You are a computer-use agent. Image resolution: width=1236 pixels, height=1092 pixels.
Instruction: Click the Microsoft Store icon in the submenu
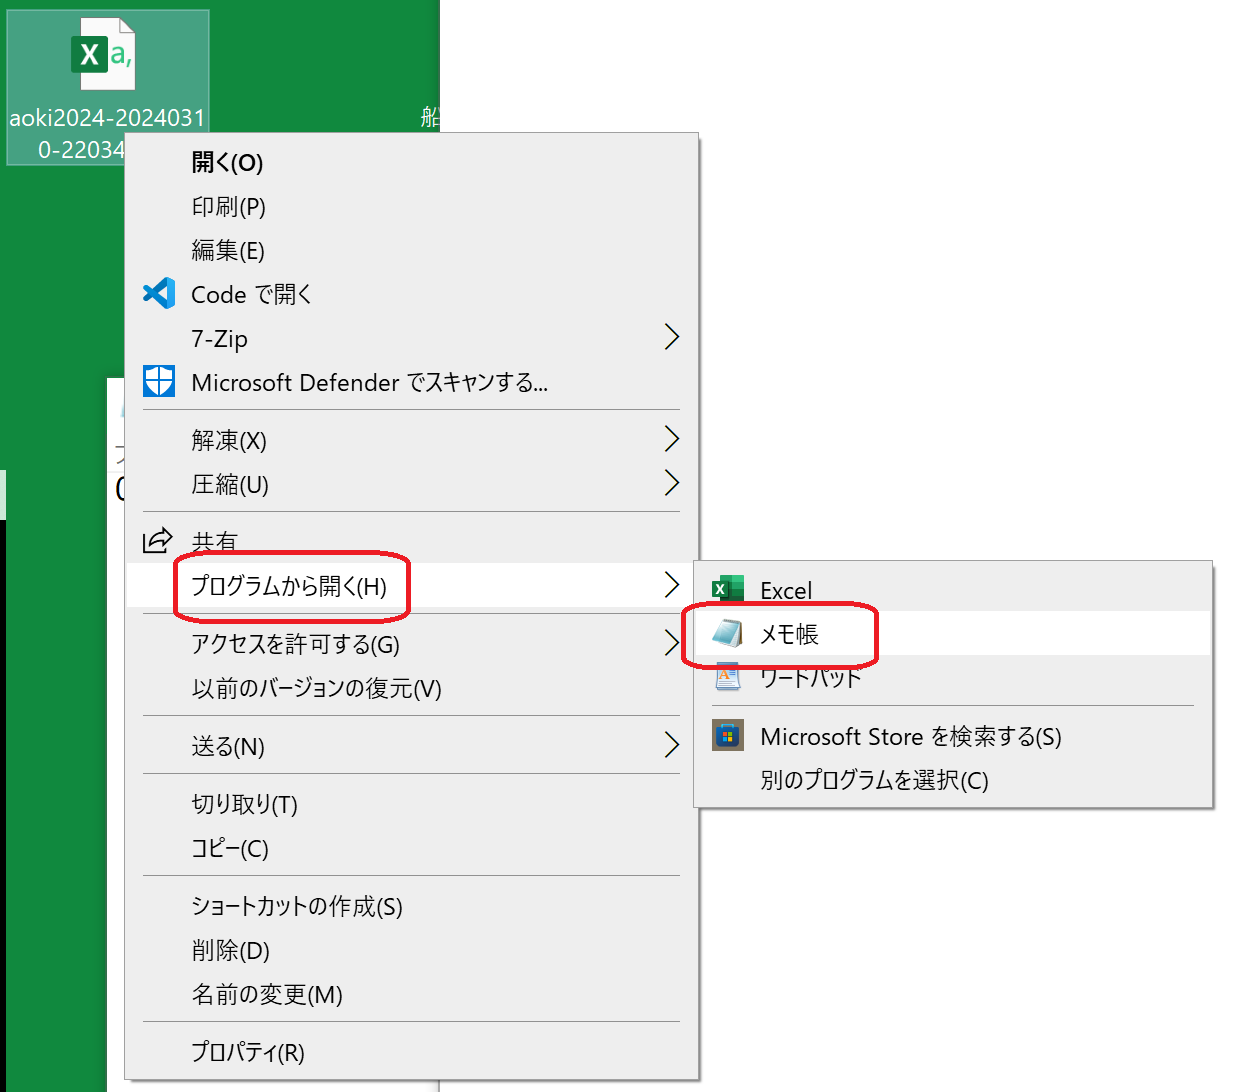728,736
